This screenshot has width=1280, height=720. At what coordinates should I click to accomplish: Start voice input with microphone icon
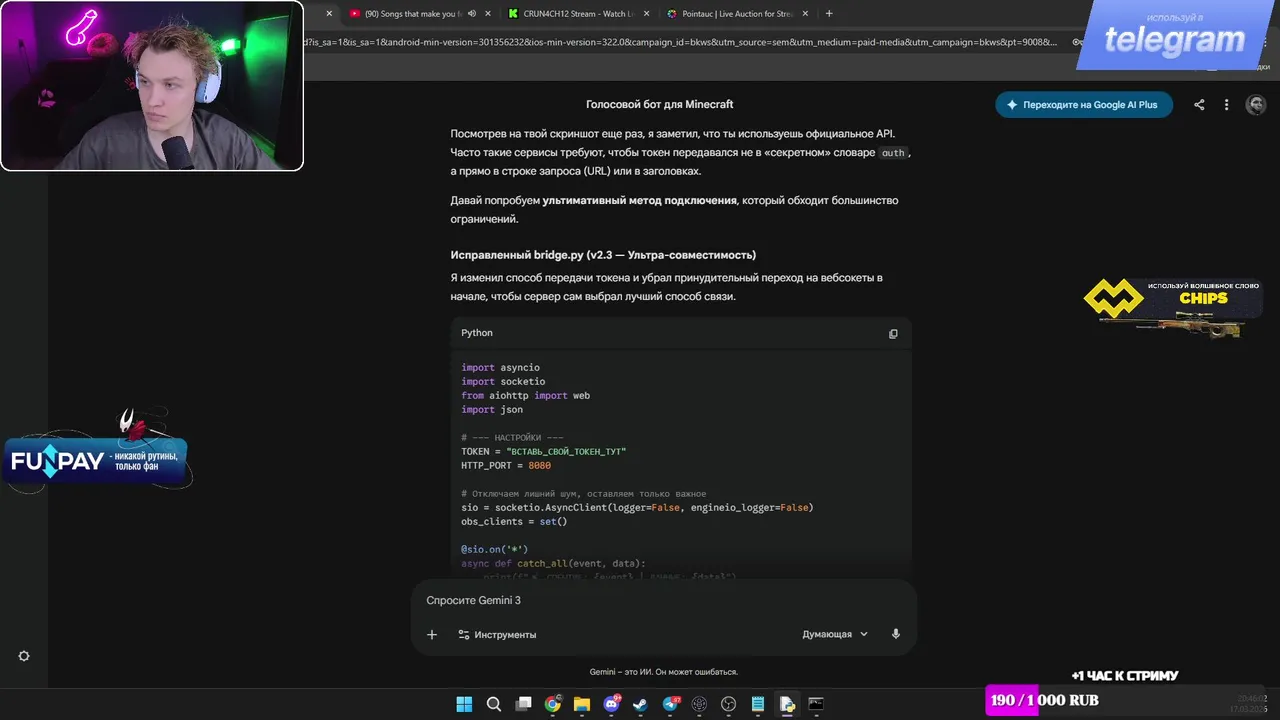[896, 635]
